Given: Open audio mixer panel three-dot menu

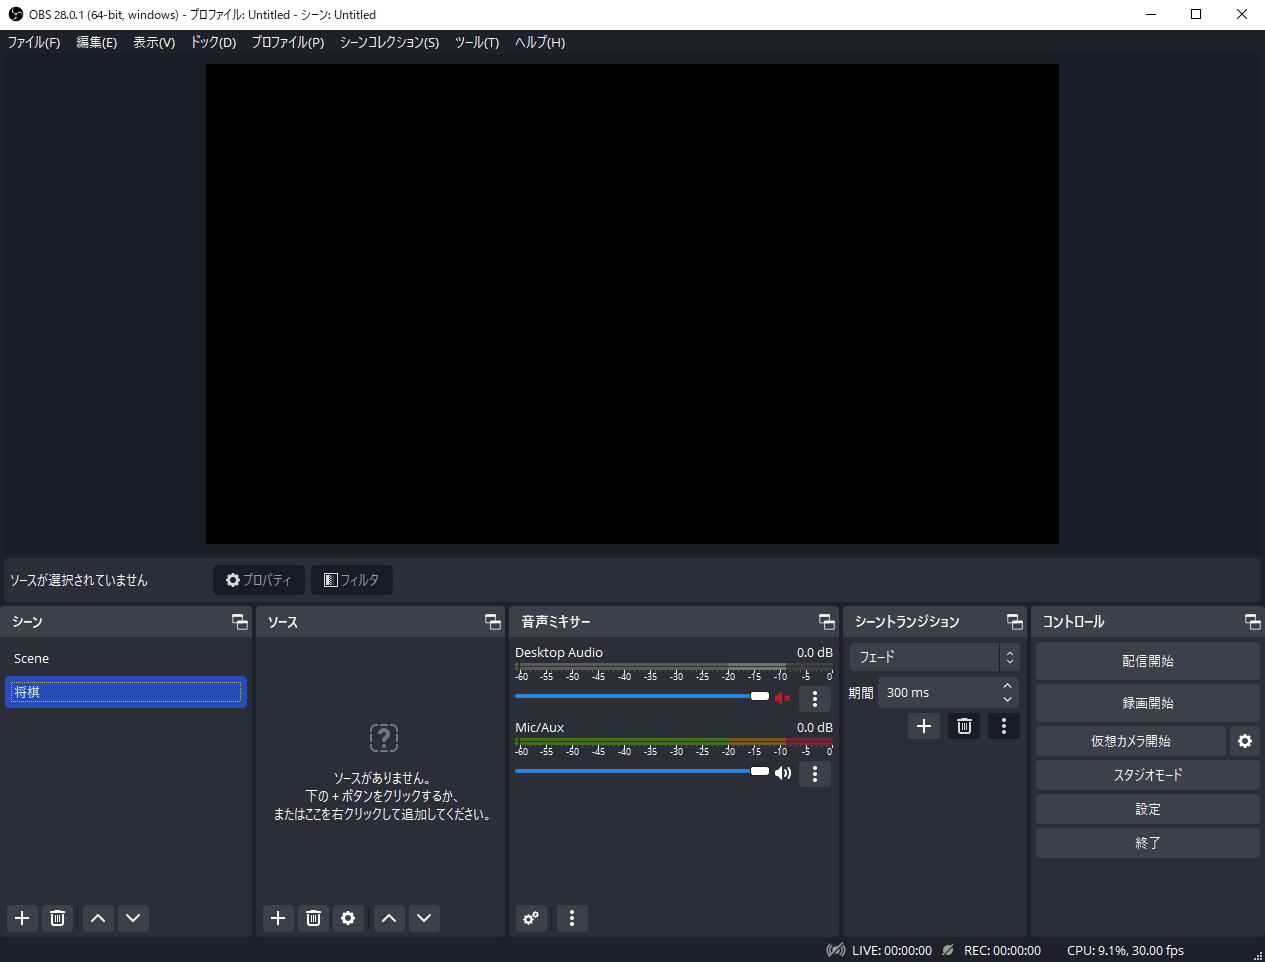Looking at the screenshot, I should coord(572,918).
